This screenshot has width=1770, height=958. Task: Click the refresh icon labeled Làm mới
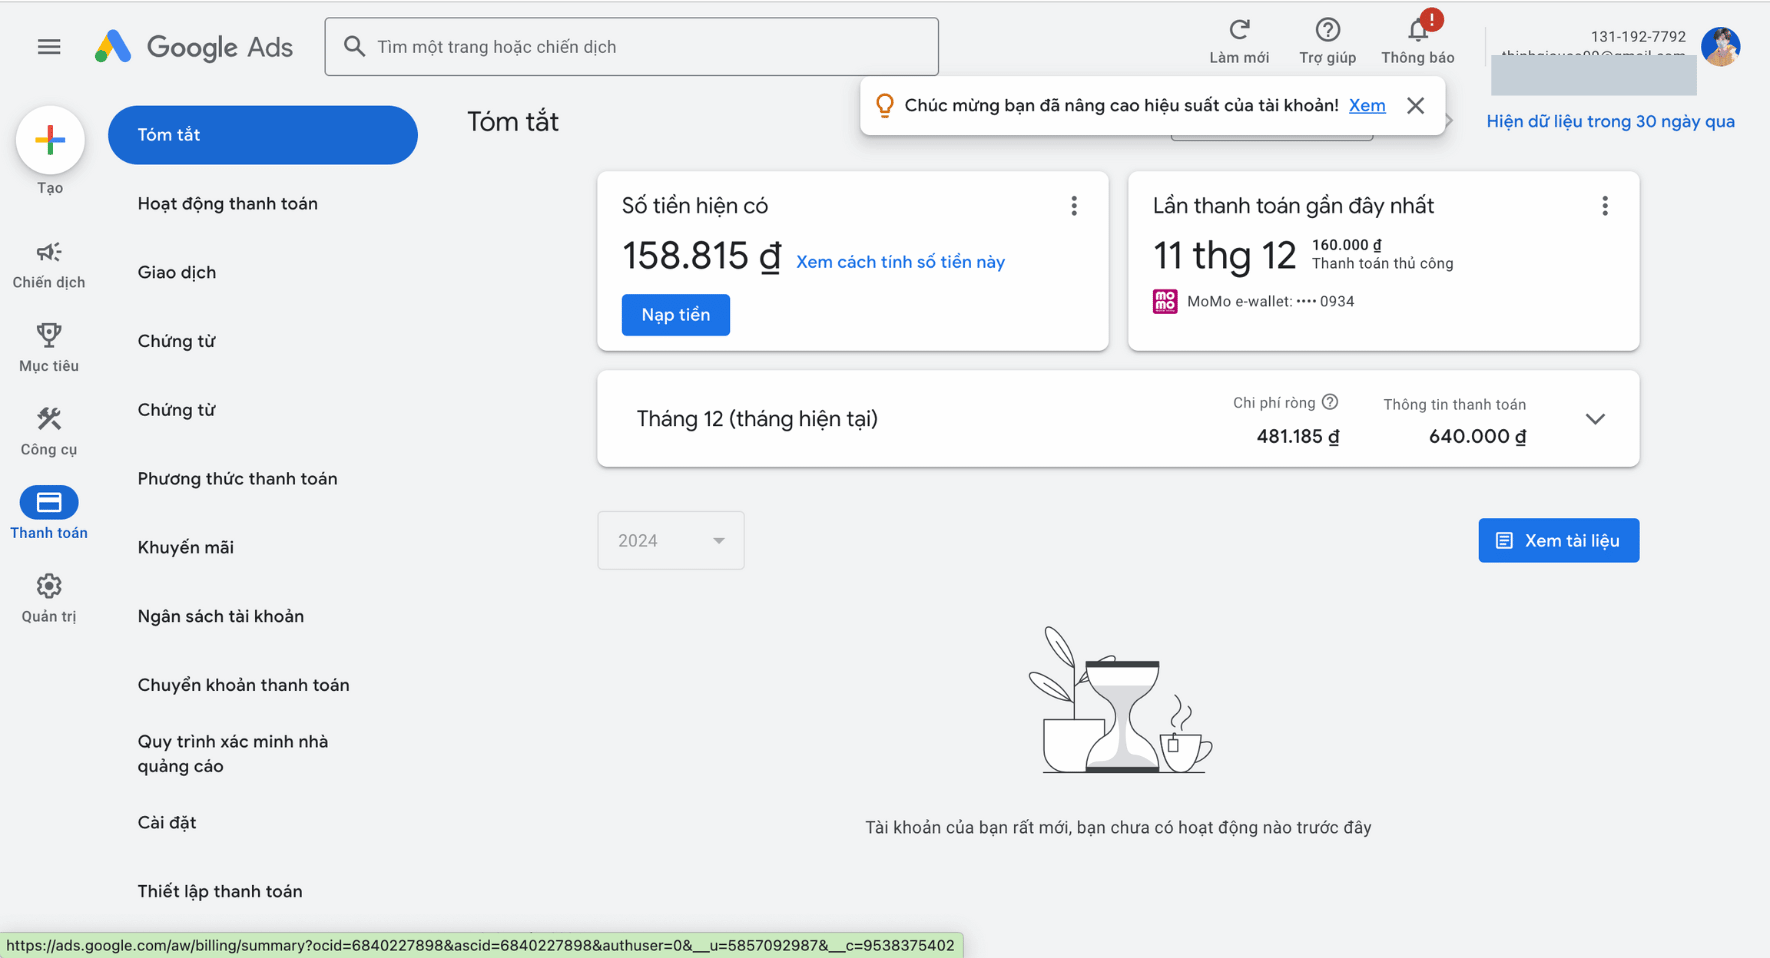pyautogui.click(x=1239, y=31)
